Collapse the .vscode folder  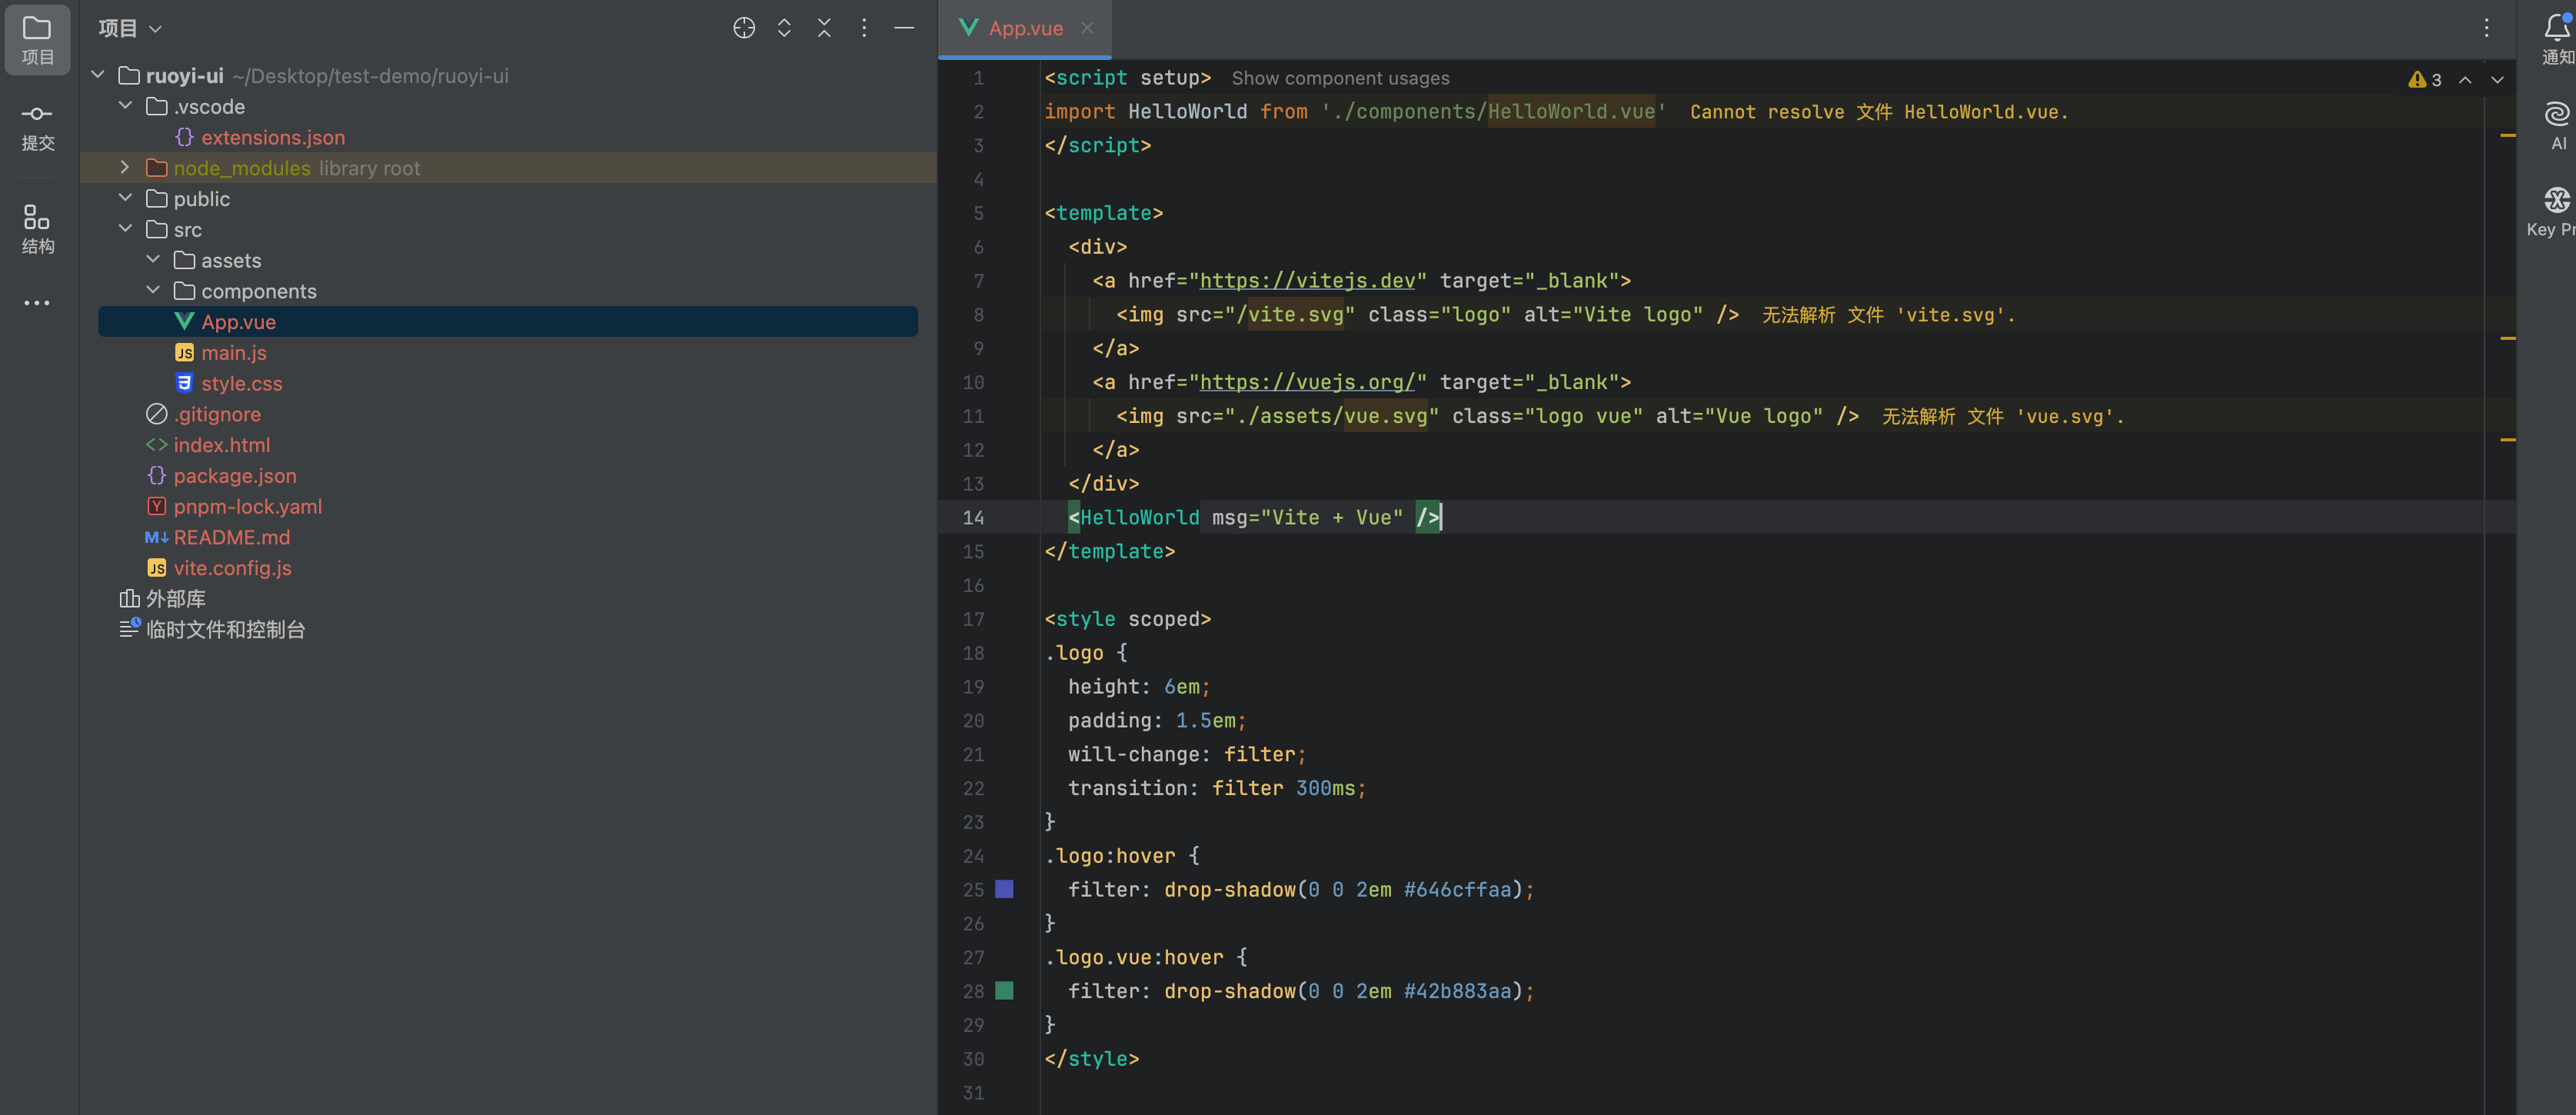[x=125, y=106]
